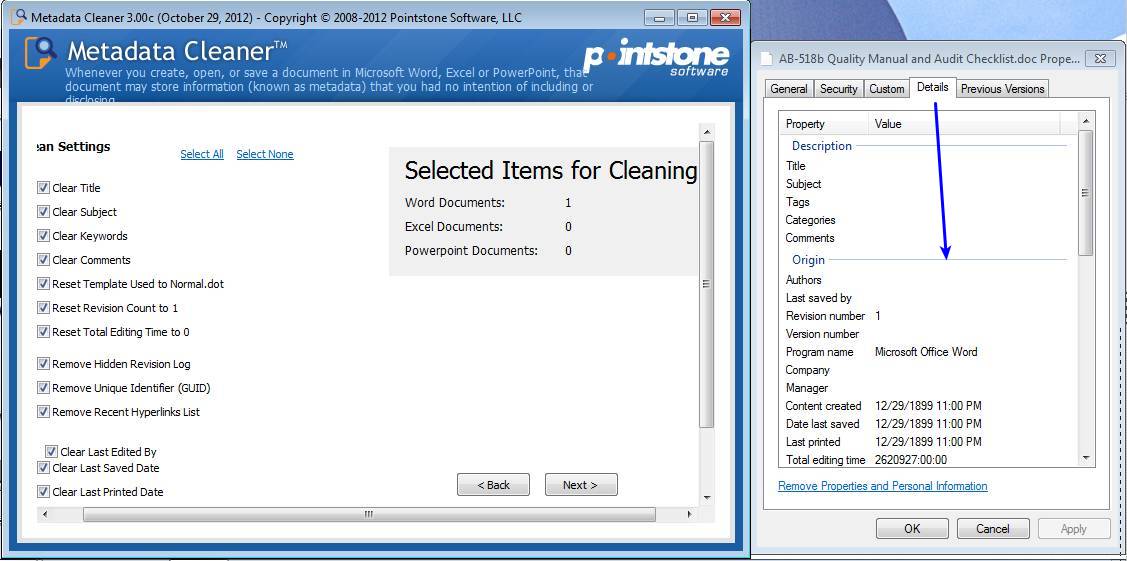The image size is (1127, 561).
Task: Proceed with the Next button
Action: [581, 485]
